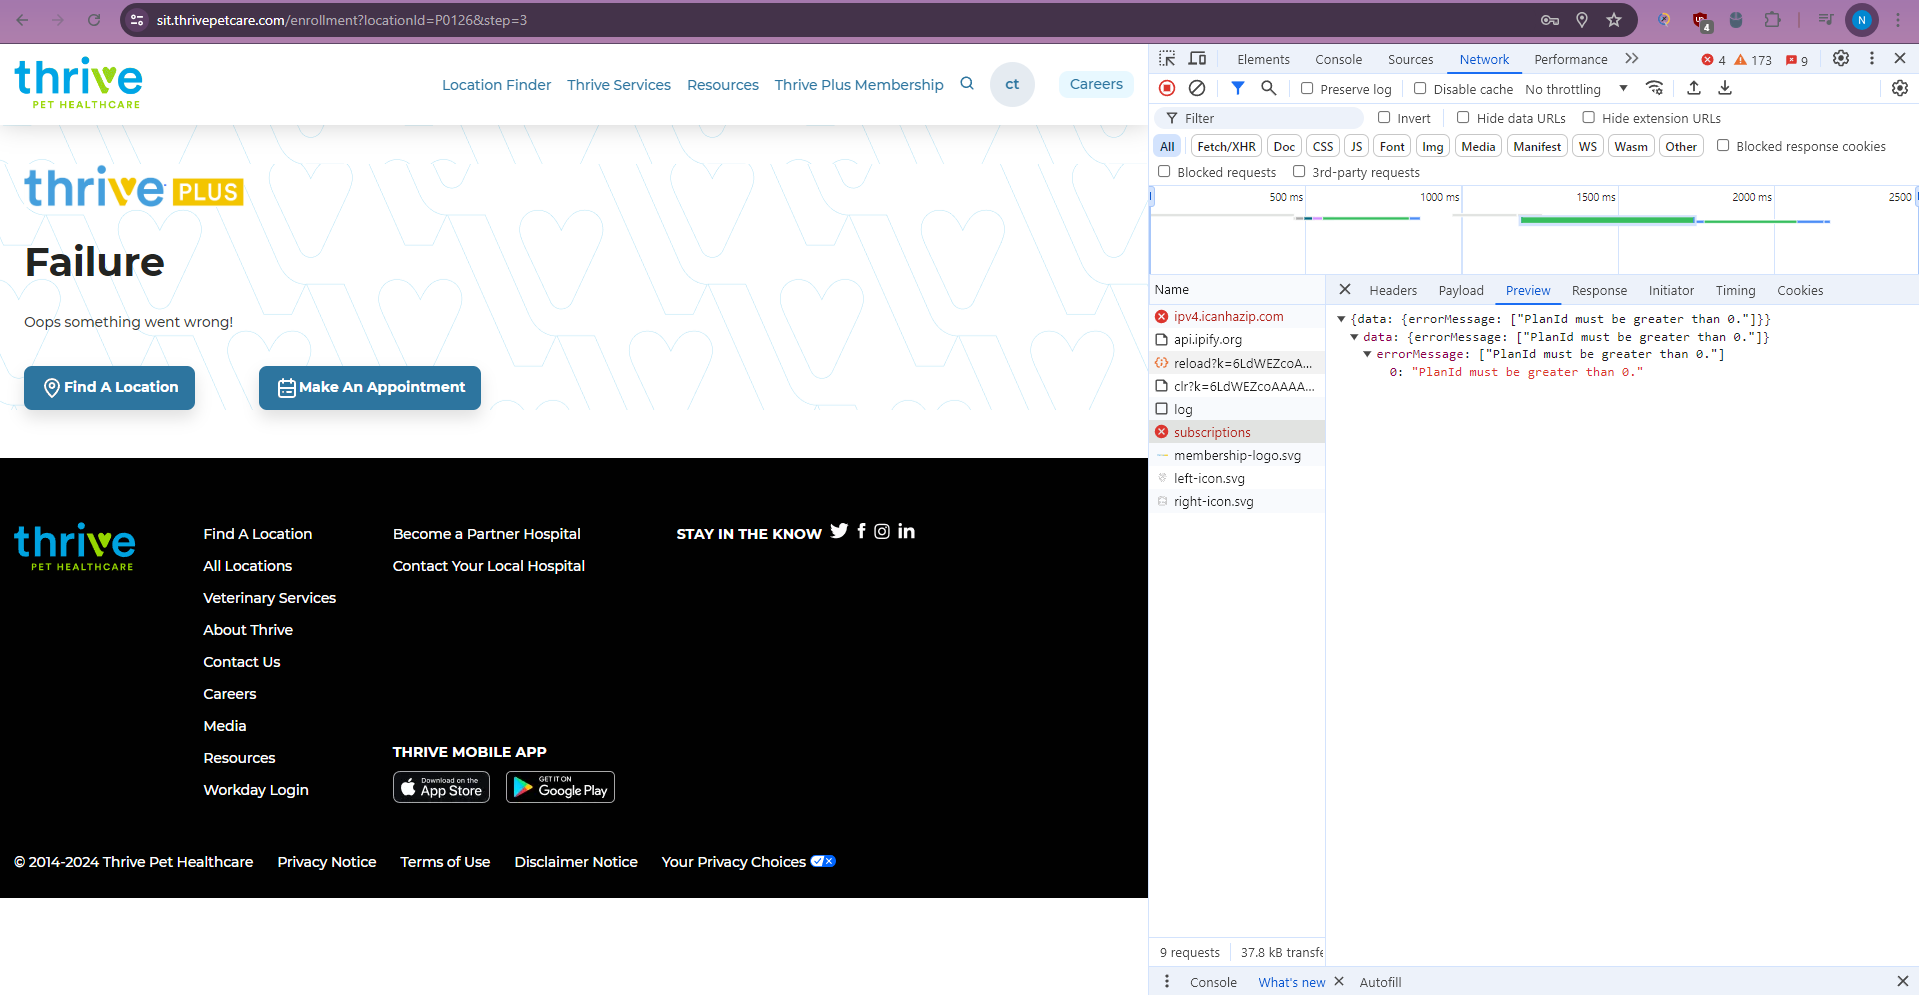Close the request details pane
The image size is (1919, 995).
point(1345,290)
